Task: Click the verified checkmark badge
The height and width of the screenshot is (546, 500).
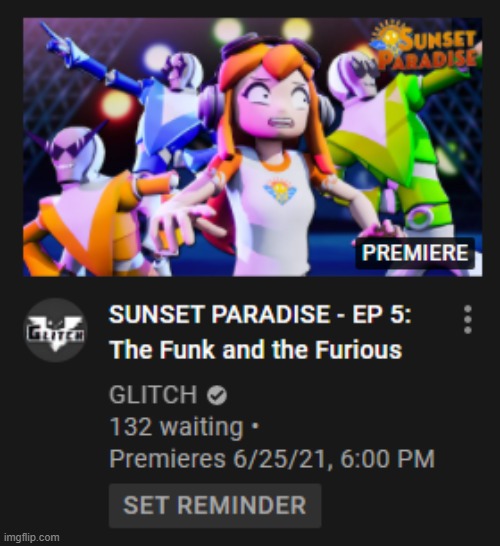Action: pos(217,395)
